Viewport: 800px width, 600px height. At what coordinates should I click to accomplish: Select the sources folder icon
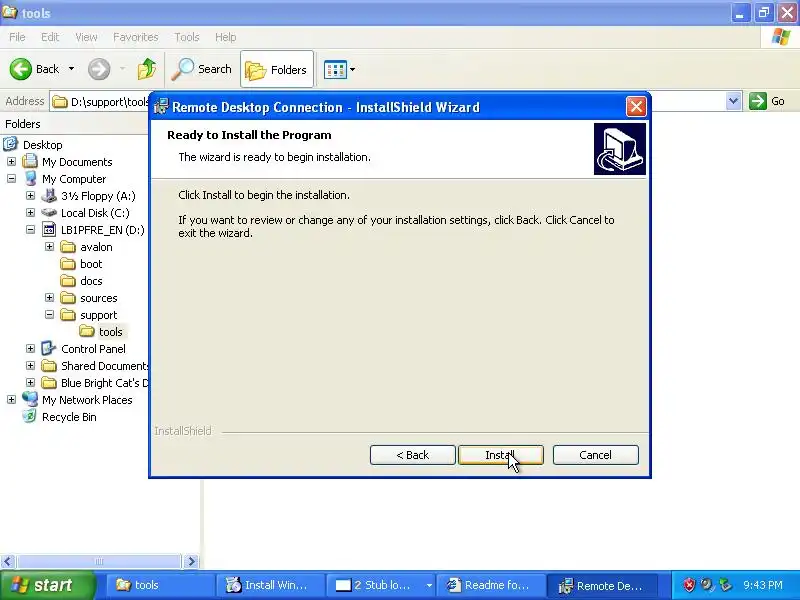(68, 298)
